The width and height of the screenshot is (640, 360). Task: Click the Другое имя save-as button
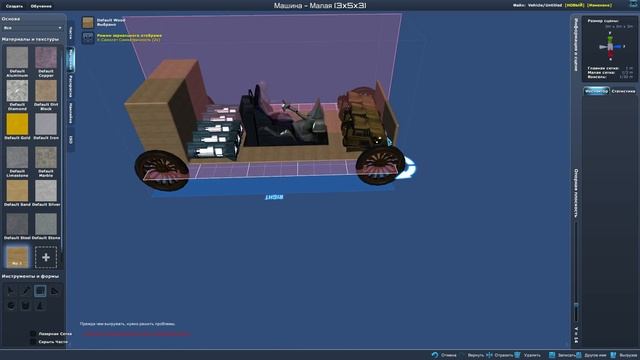[x=592, y=355]
